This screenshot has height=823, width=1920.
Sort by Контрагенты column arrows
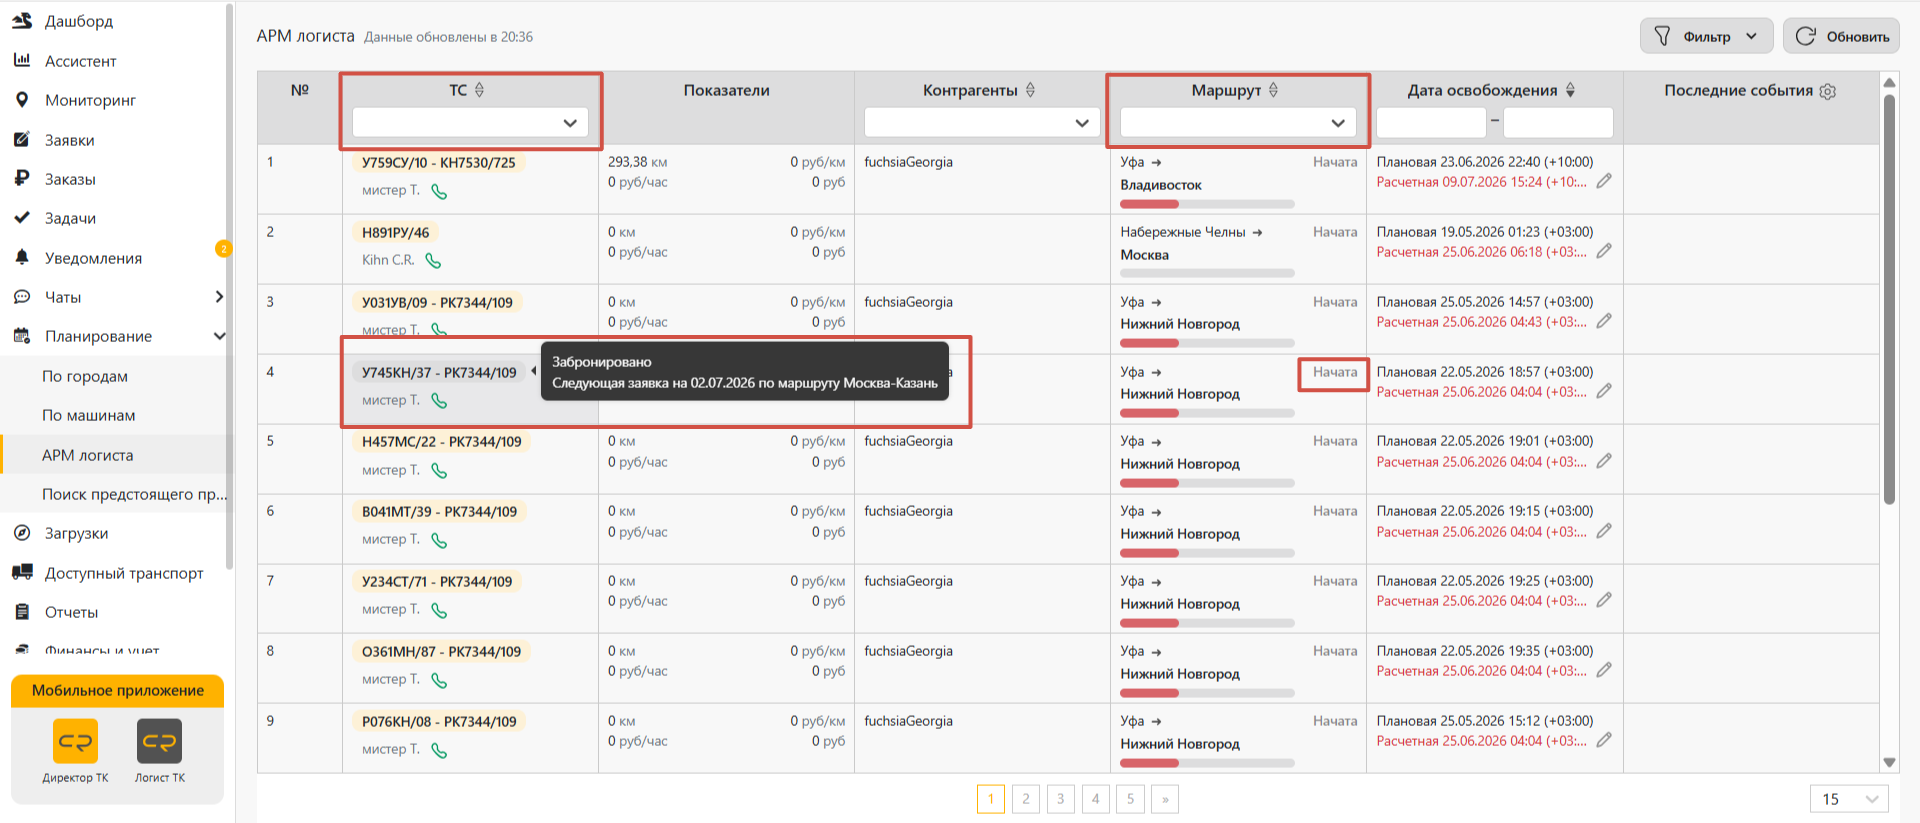coord(1031,90)
